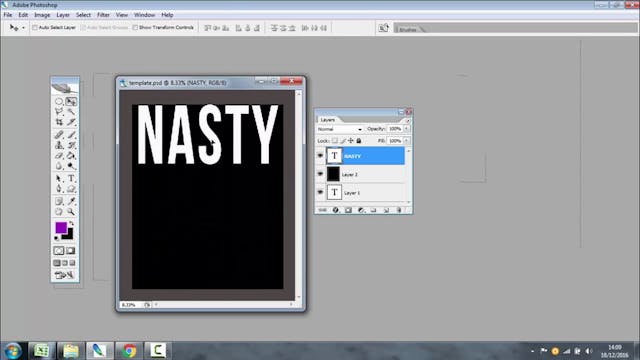Open Chrome from the taskbar

tap(129, 351)
